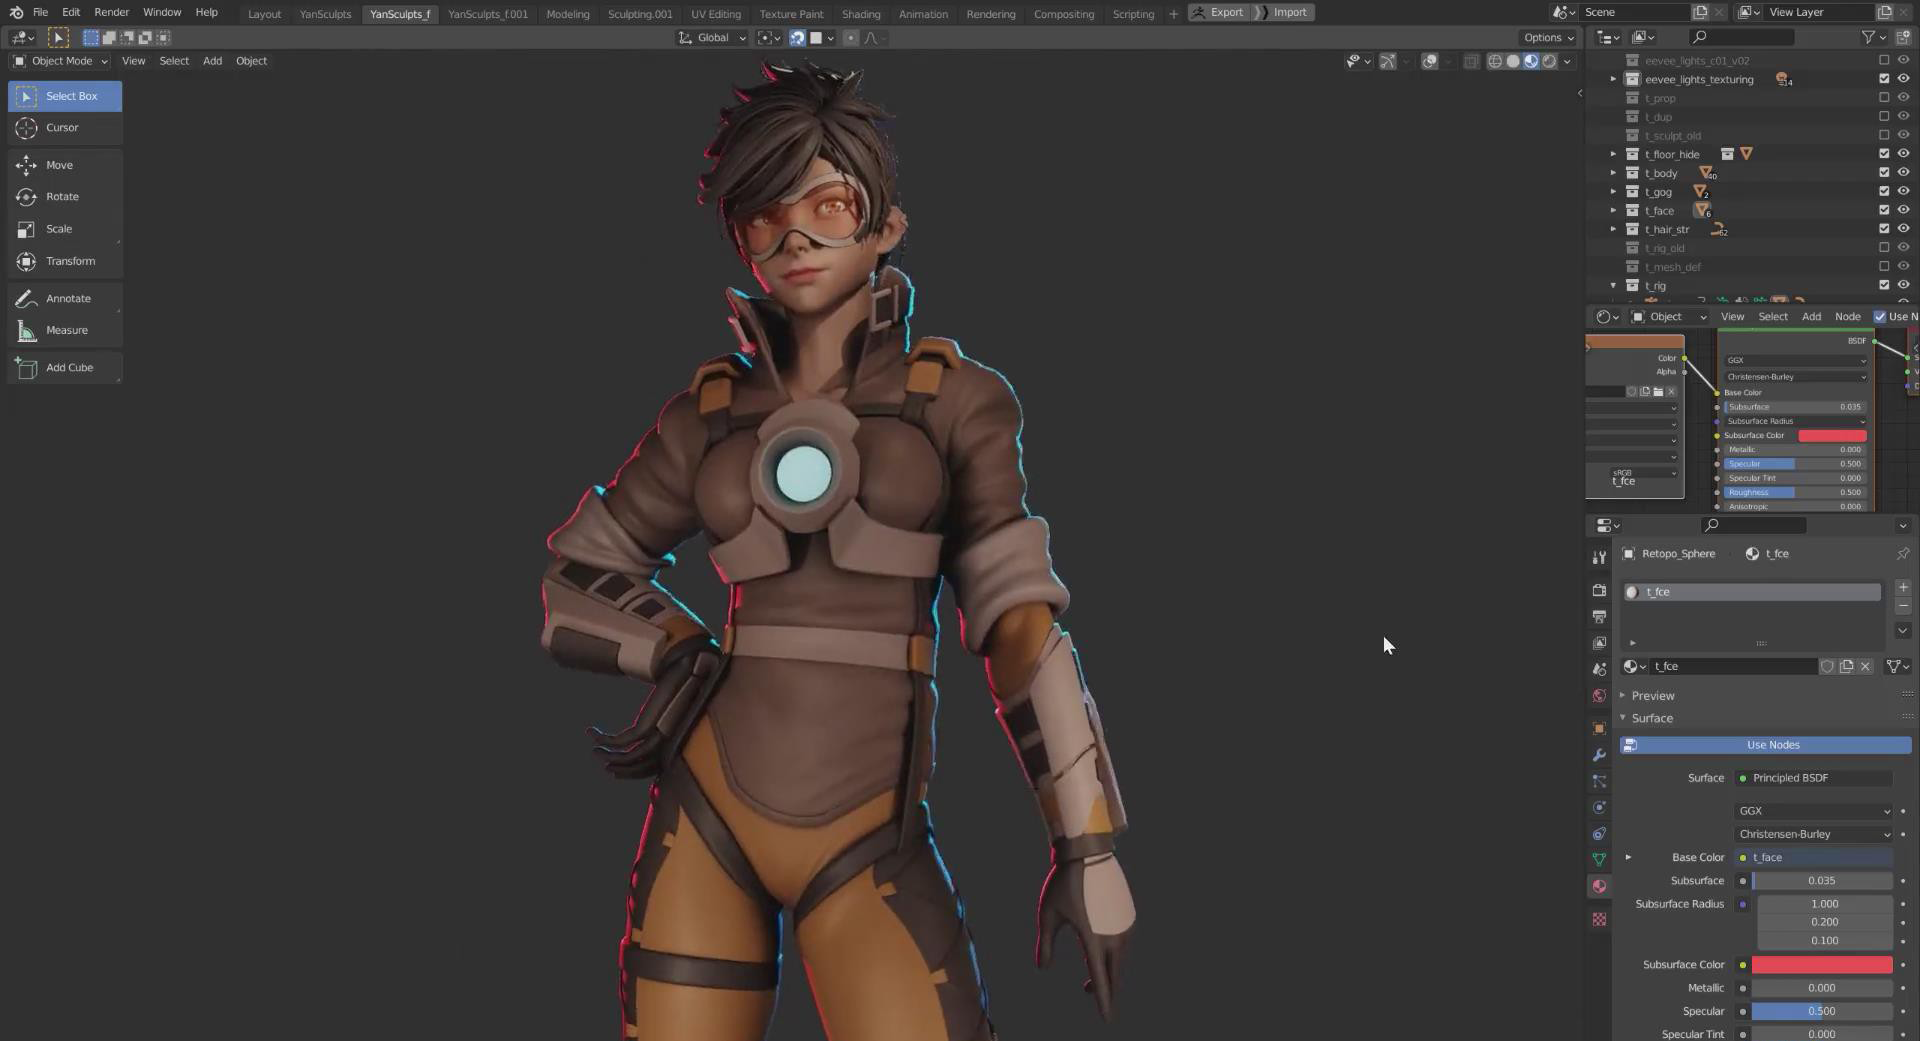Click the Export button

point(1219,13)
